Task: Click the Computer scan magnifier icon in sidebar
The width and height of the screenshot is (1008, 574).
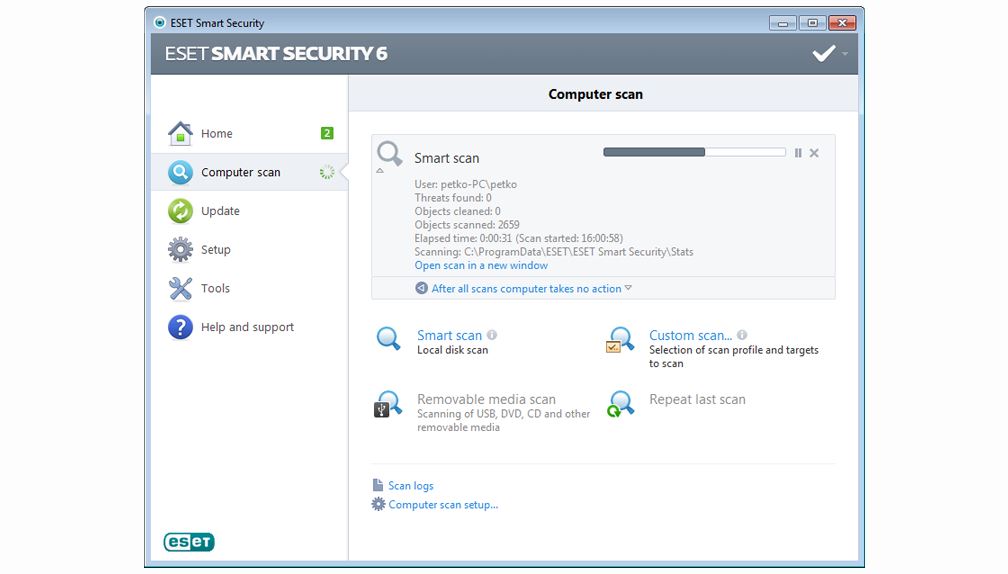Action: pyautogui.click(x=180, y=172)
